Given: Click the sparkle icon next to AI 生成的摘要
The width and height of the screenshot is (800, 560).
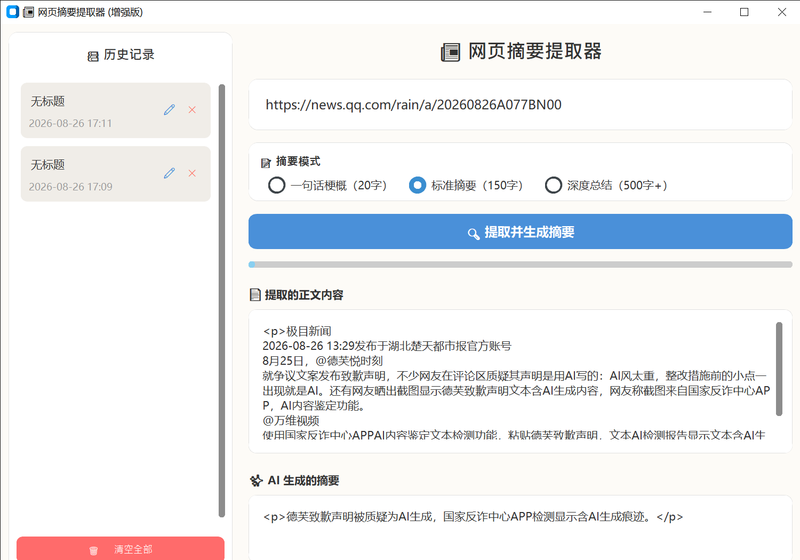Looking at the screenshot, I should pos(256,480).
